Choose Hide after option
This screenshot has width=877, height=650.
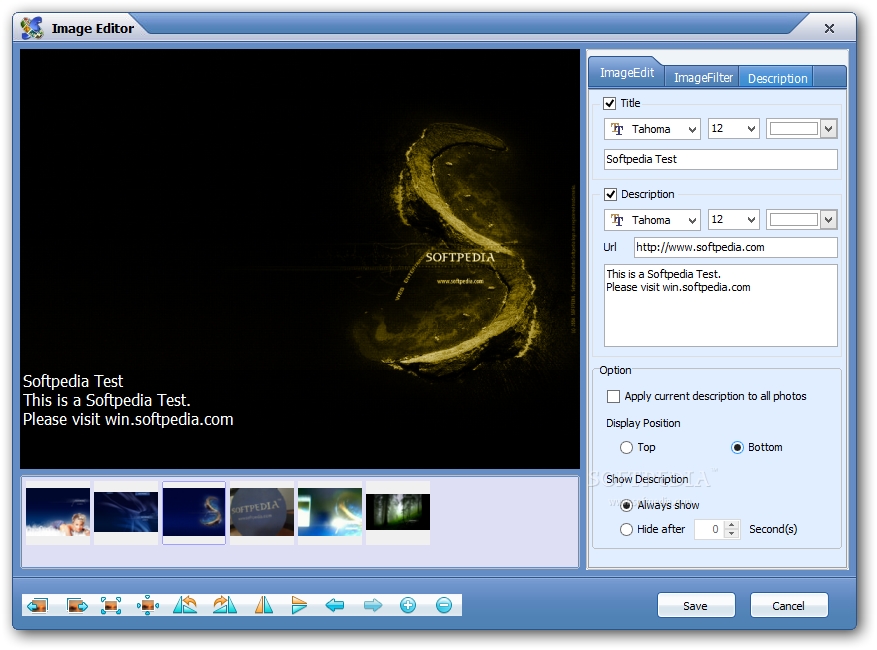pyautogui.click(x=626, y=529)
